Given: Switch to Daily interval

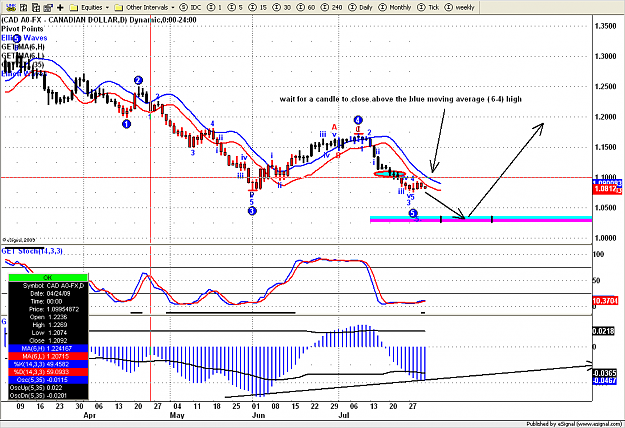Looking at the screenshot, I should [361, 7].
